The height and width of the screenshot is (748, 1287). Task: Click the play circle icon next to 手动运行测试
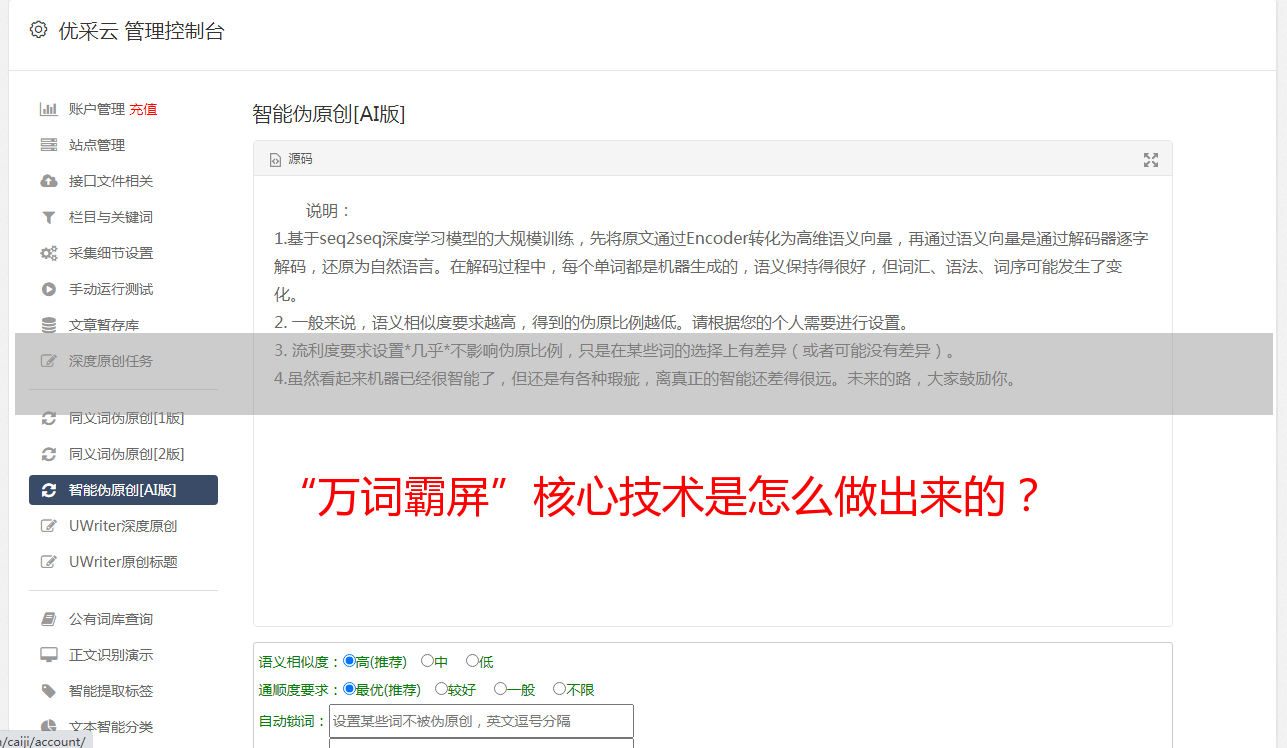(x=48, y=289)
